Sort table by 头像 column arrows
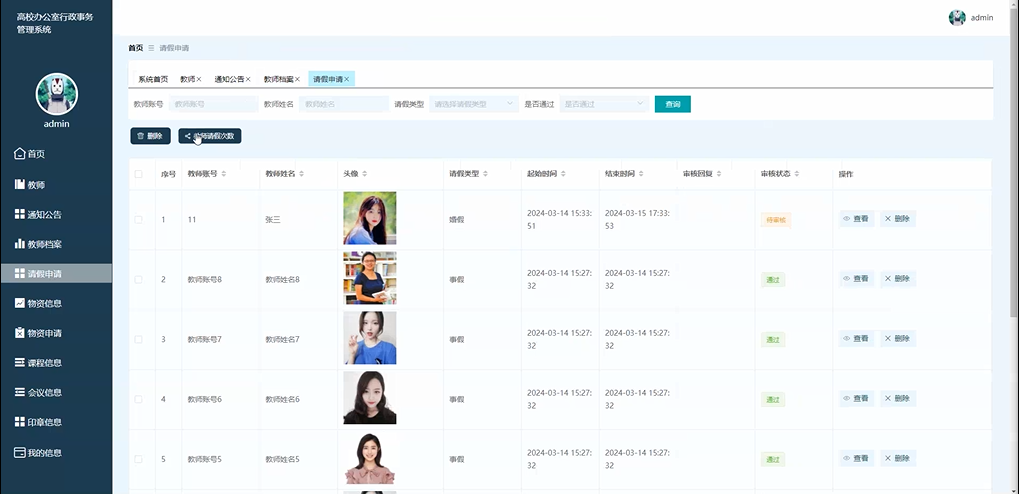 pos(365,174)
